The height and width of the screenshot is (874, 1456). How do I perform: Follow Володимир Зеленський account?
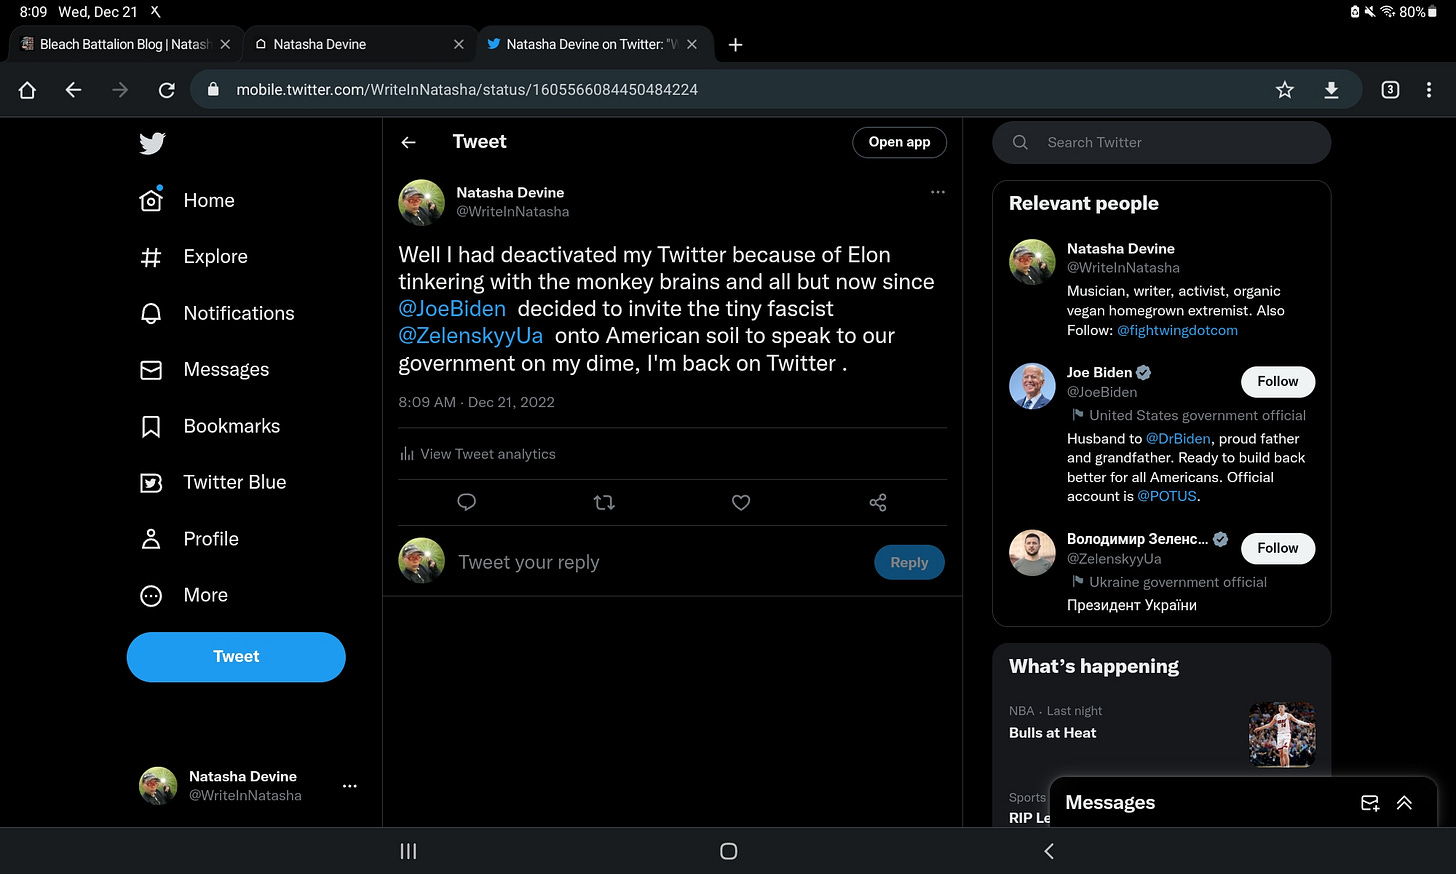coord(1278,548)
